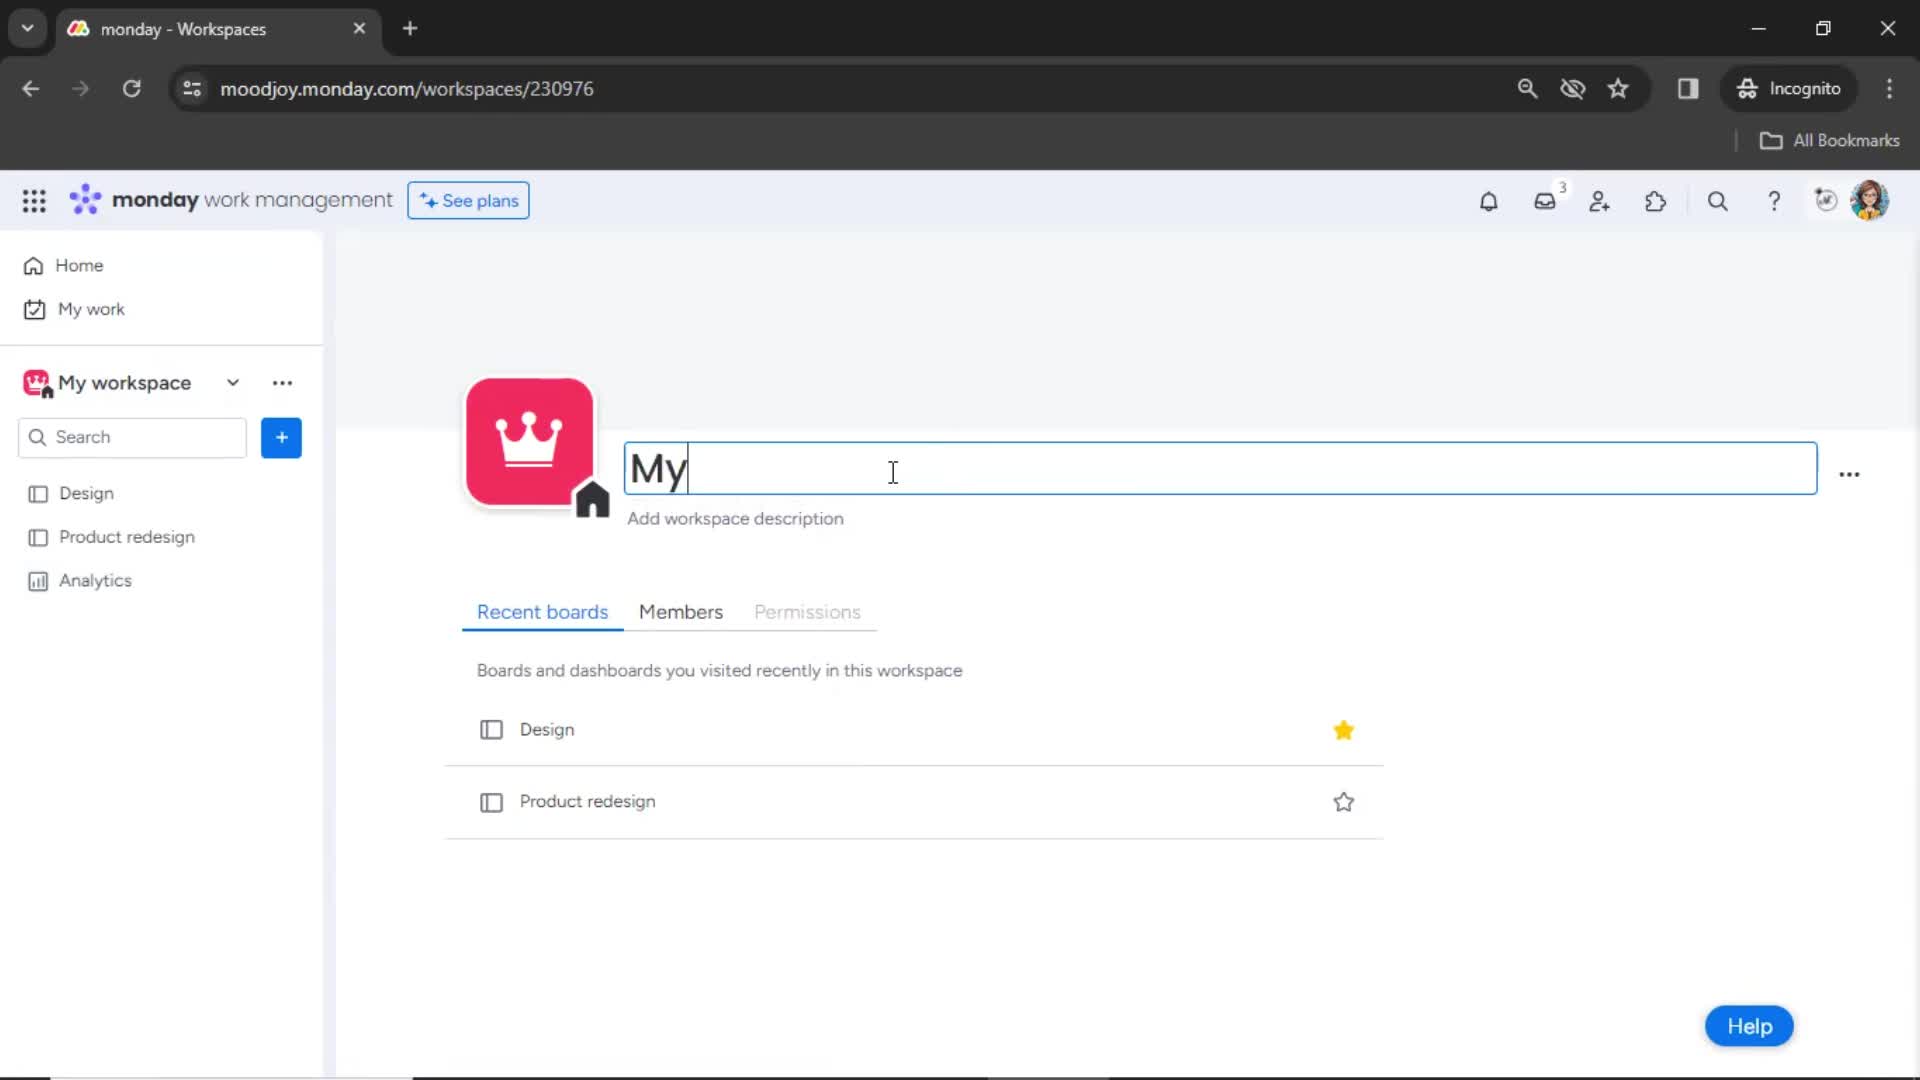Click the contacts/team members icon

point(1601,200)
